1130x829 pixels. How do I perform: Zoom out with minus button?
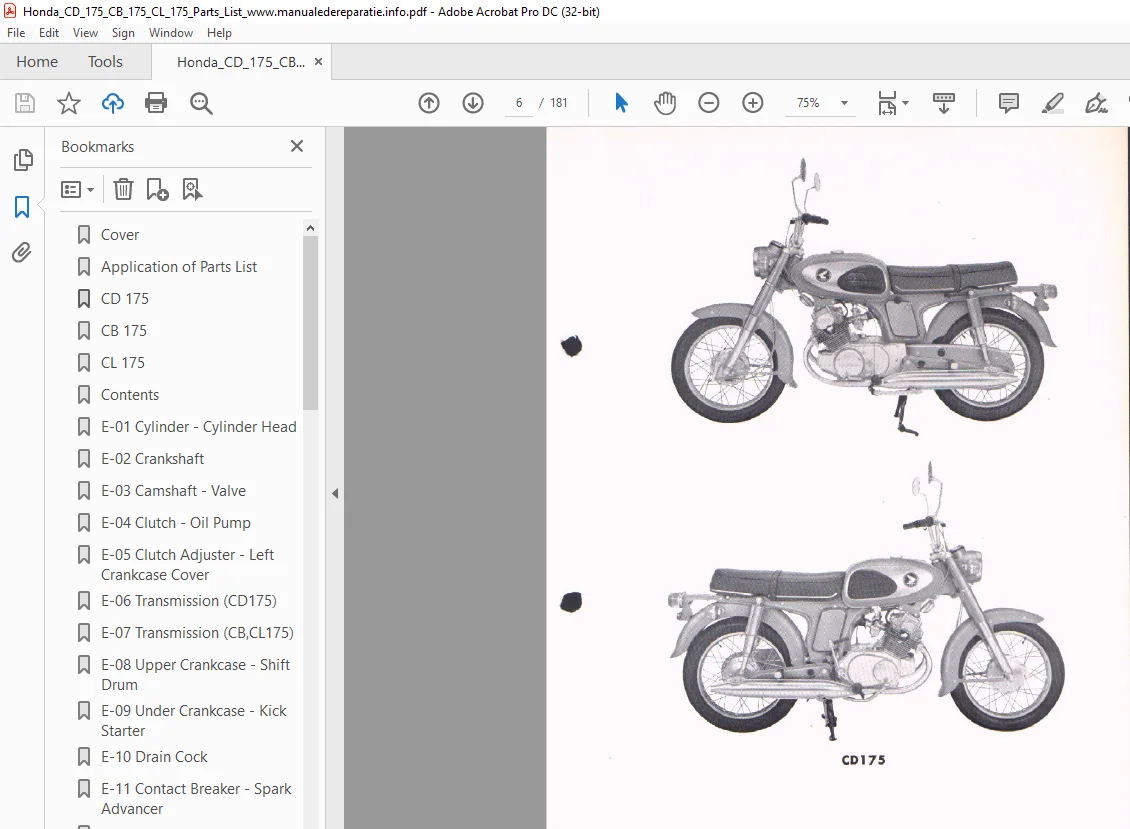pos(708,103)
